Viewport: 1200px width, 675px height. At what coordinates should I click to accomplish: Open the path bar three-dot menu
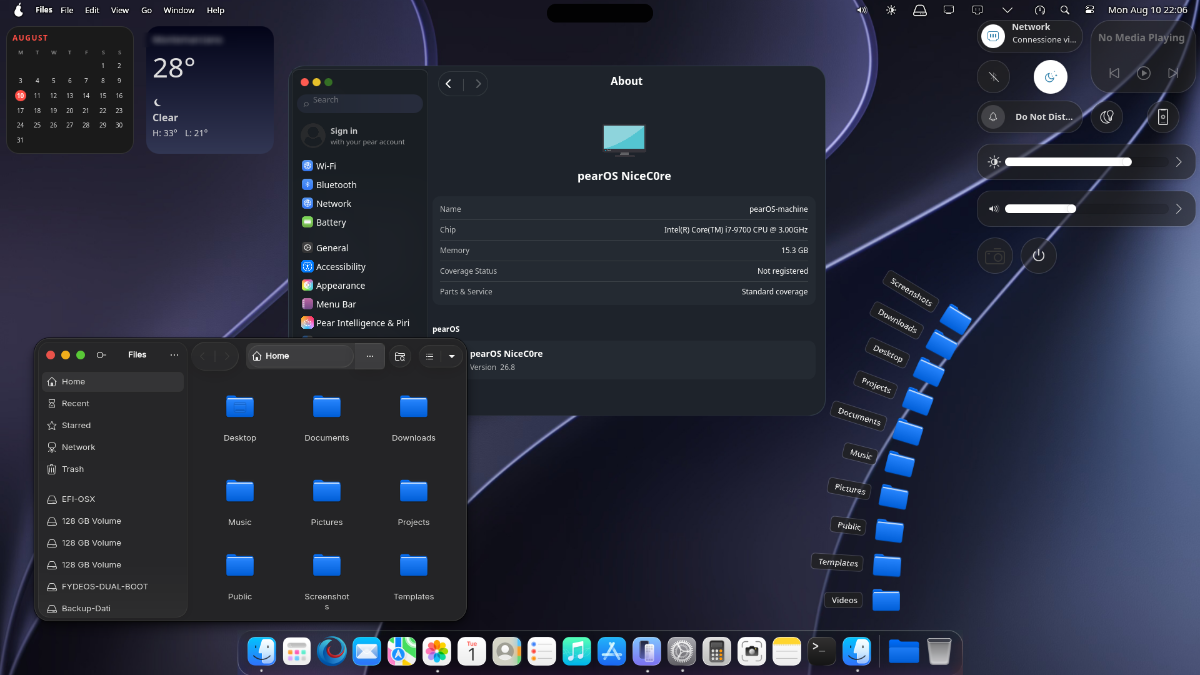[x=370, y=356]
